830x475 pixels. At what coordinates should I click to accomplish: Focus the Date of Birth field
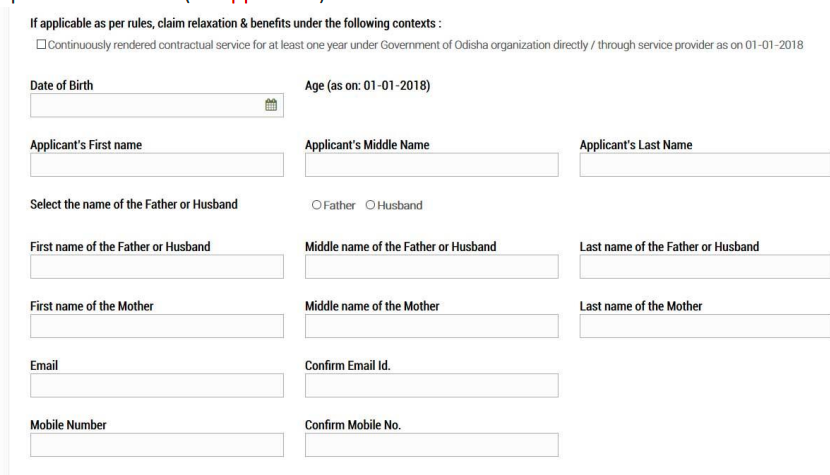157,105
